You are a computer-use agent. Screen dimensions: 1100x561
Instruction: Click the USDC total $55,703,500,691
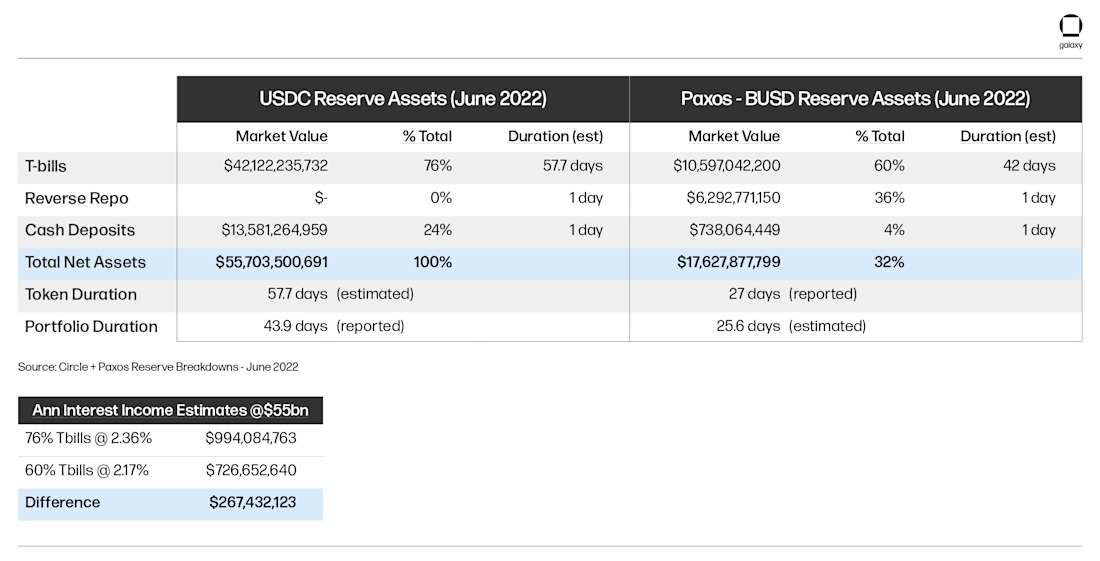click(272, 262)
